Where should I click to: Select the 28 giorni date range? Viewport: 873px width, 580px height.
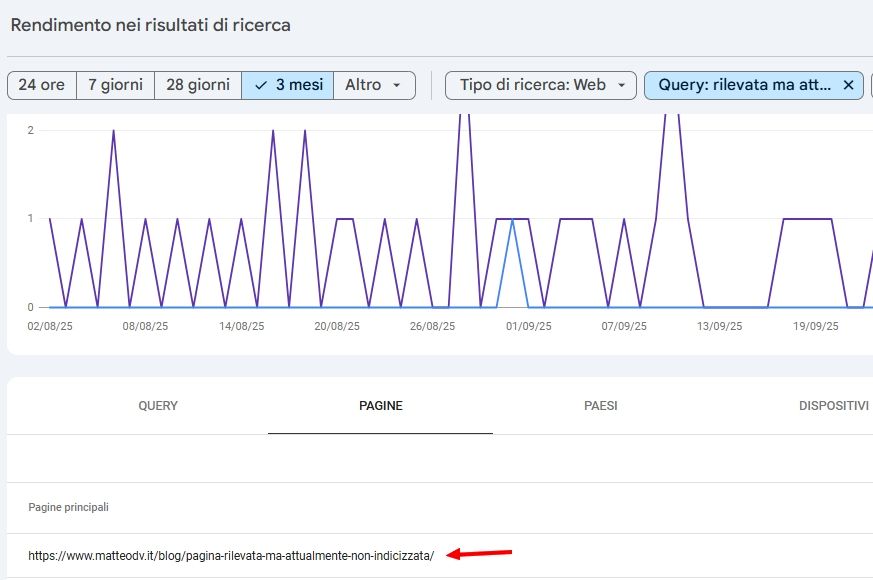pyautogui.click(x=198, y=85)
